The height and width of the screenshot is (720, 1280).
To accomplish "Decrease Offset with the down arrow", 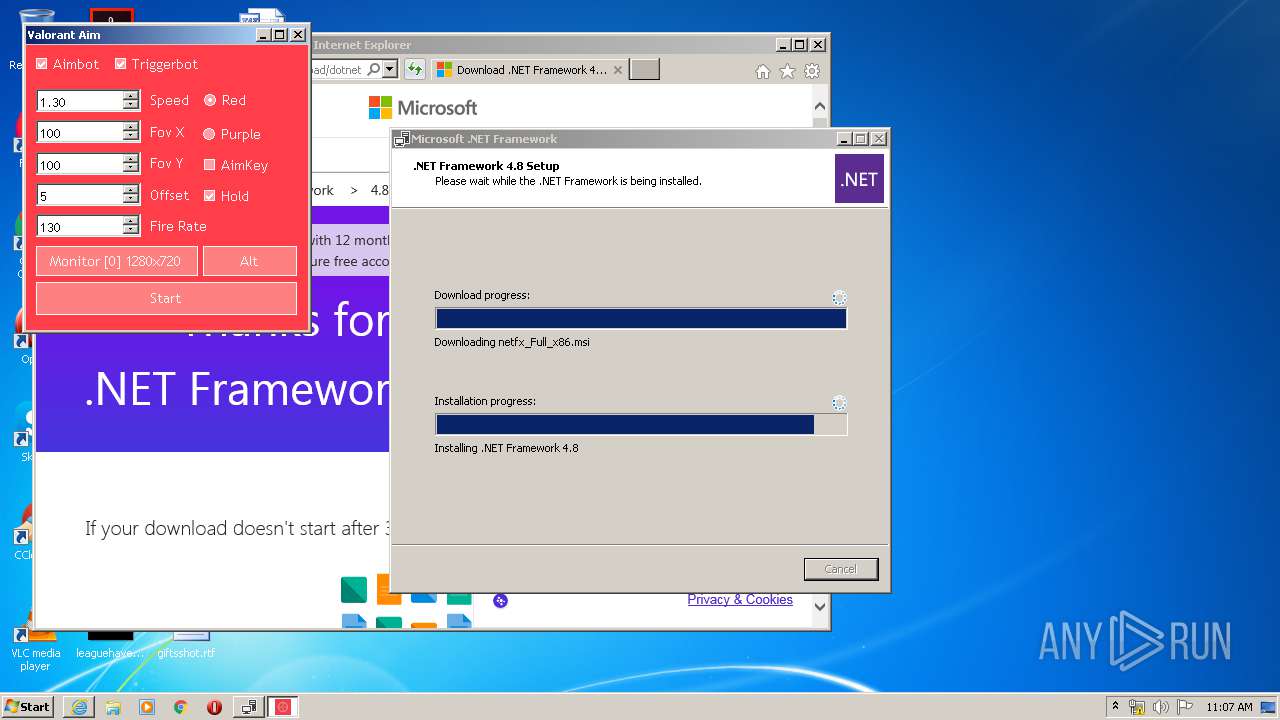I will click(x=131, y=200).
